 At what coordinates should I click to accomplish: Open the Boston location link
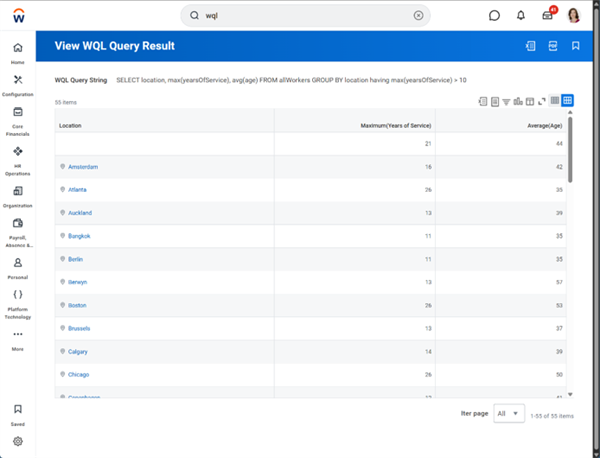coord(77,305)
